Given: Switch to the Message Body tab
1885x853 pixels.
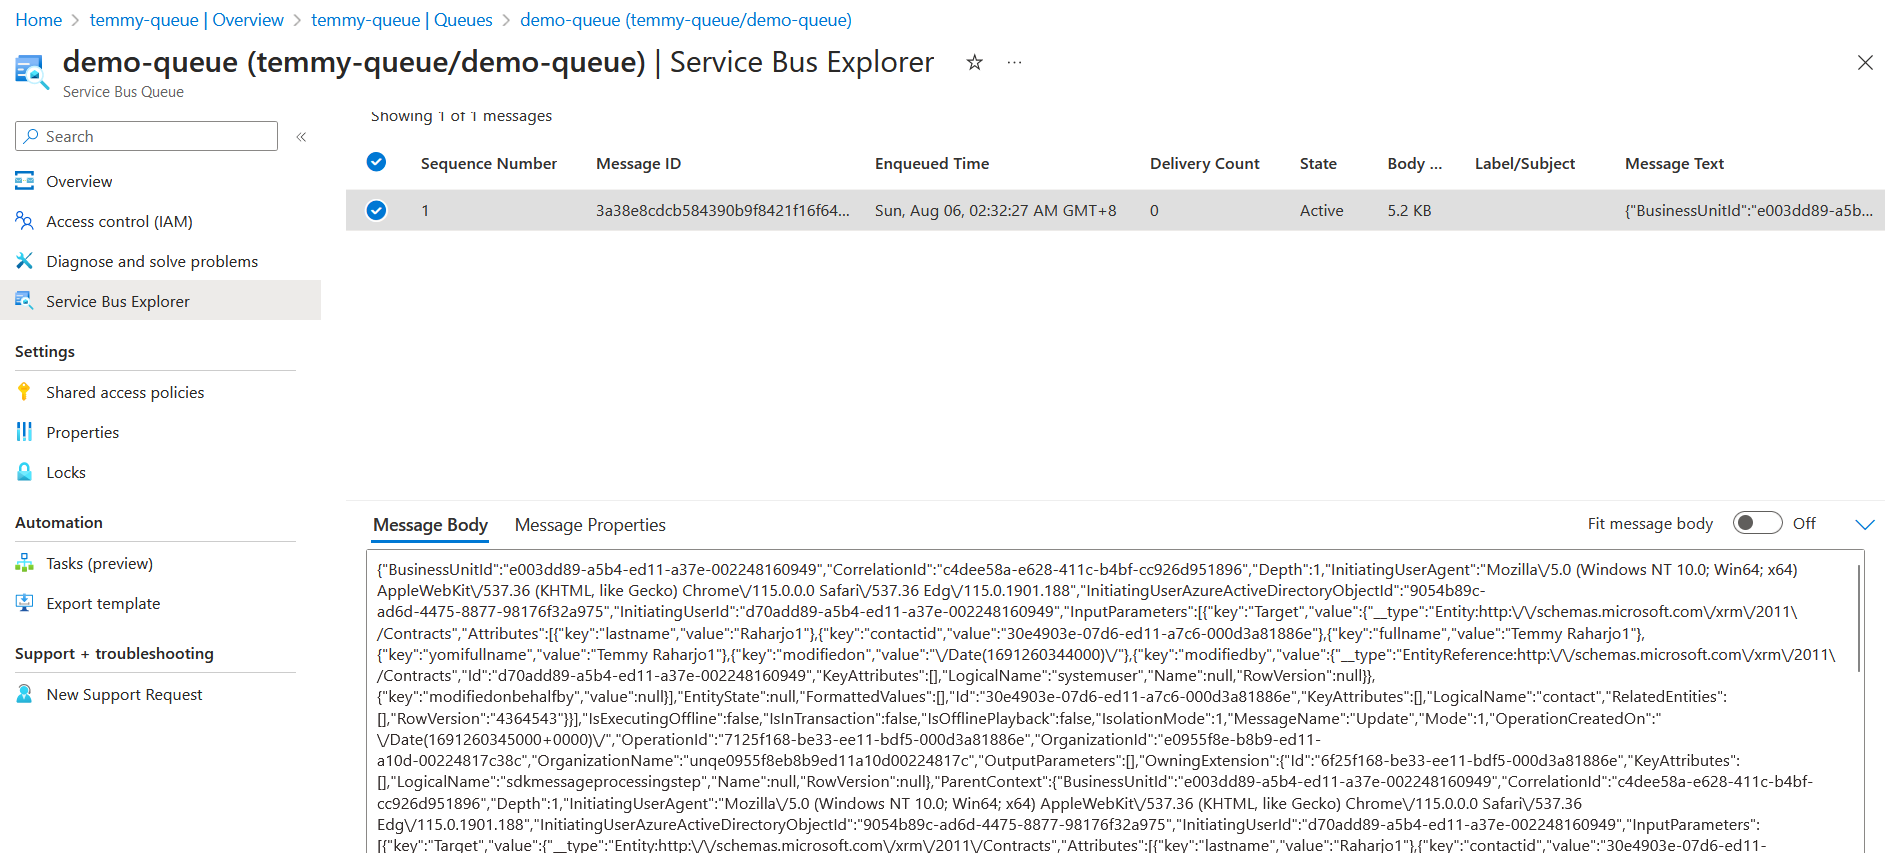Looking at the screenshot, I should tap(430, 525).
